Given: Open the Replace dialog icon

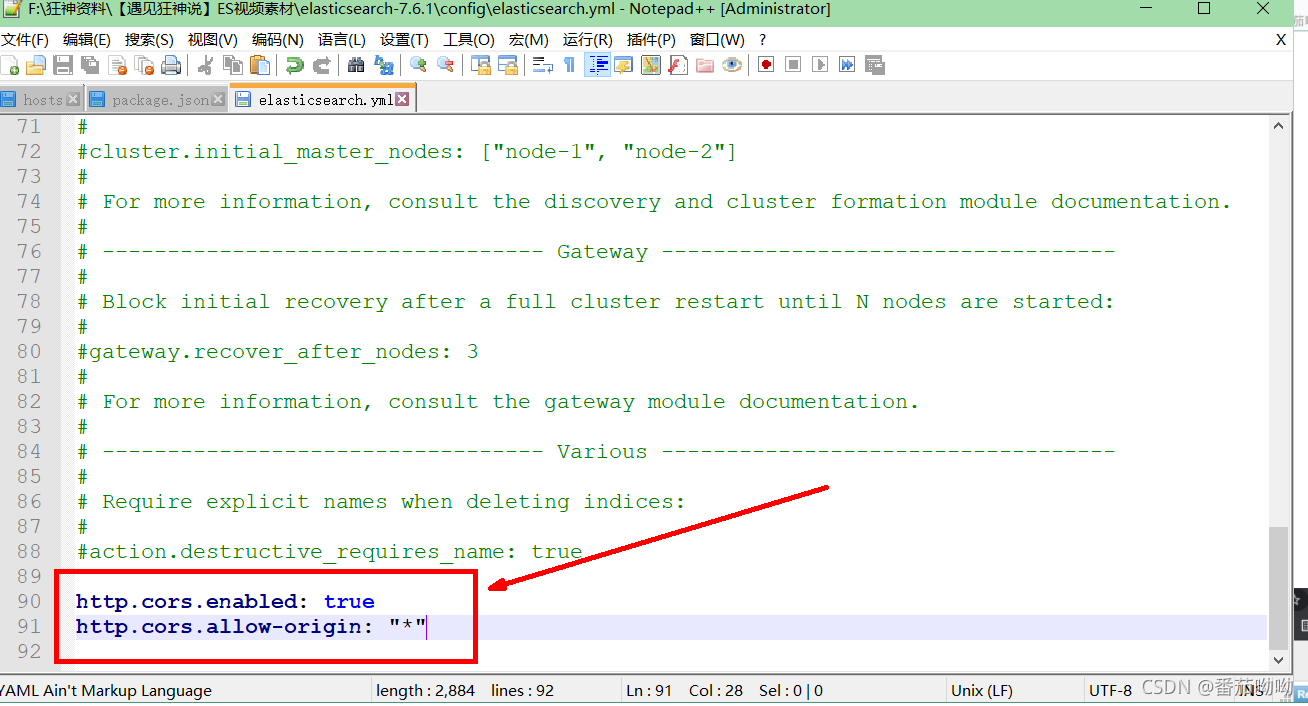Looking at the screenshot, I should click(x=384, y=66).
